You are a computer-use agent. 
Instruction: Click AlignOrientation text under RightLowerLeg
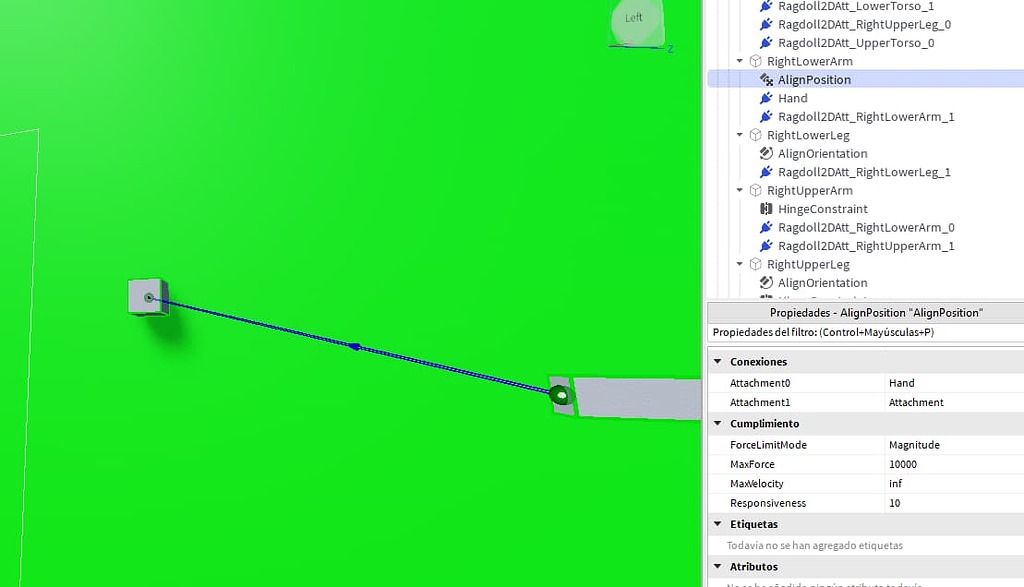coord(823,153)
